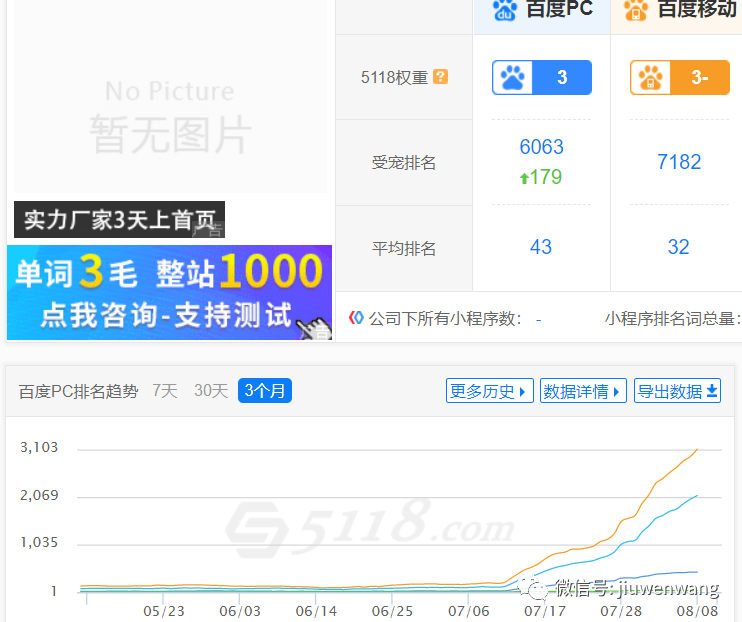Viewport: 742px width, 622px height.
Task: Click 导出数据 to export data
Action: (677, 391)
